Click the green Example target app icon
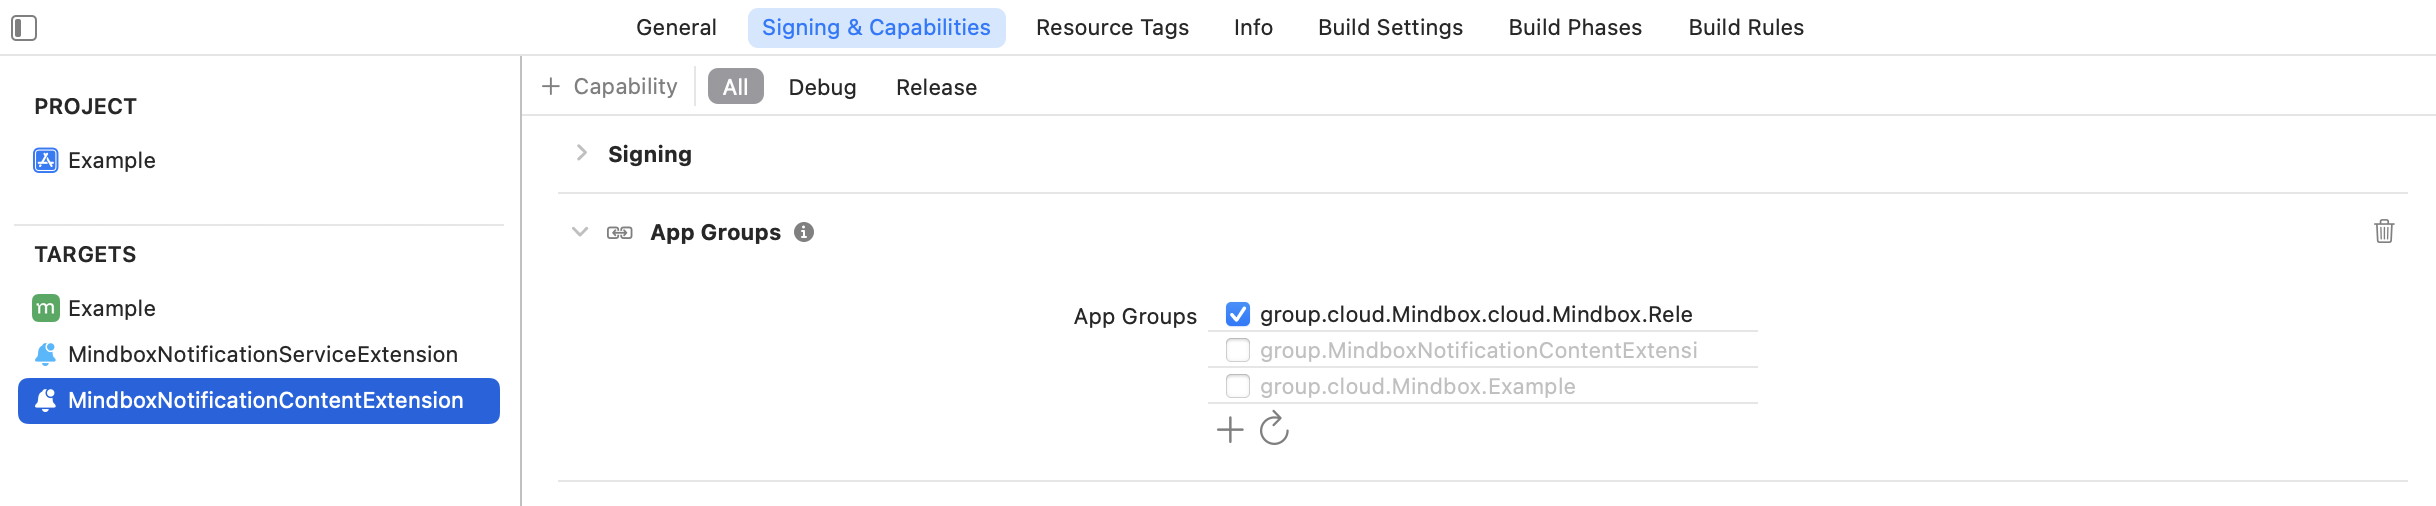 [x=45, y=308]
